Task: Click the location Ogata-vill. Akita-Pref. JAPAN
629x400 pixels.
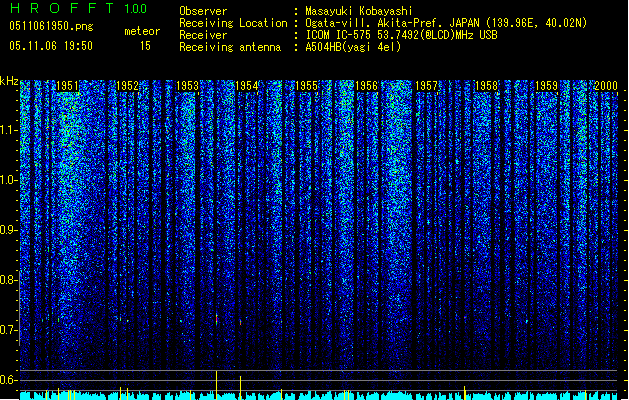Action: (x=392, y=23)
